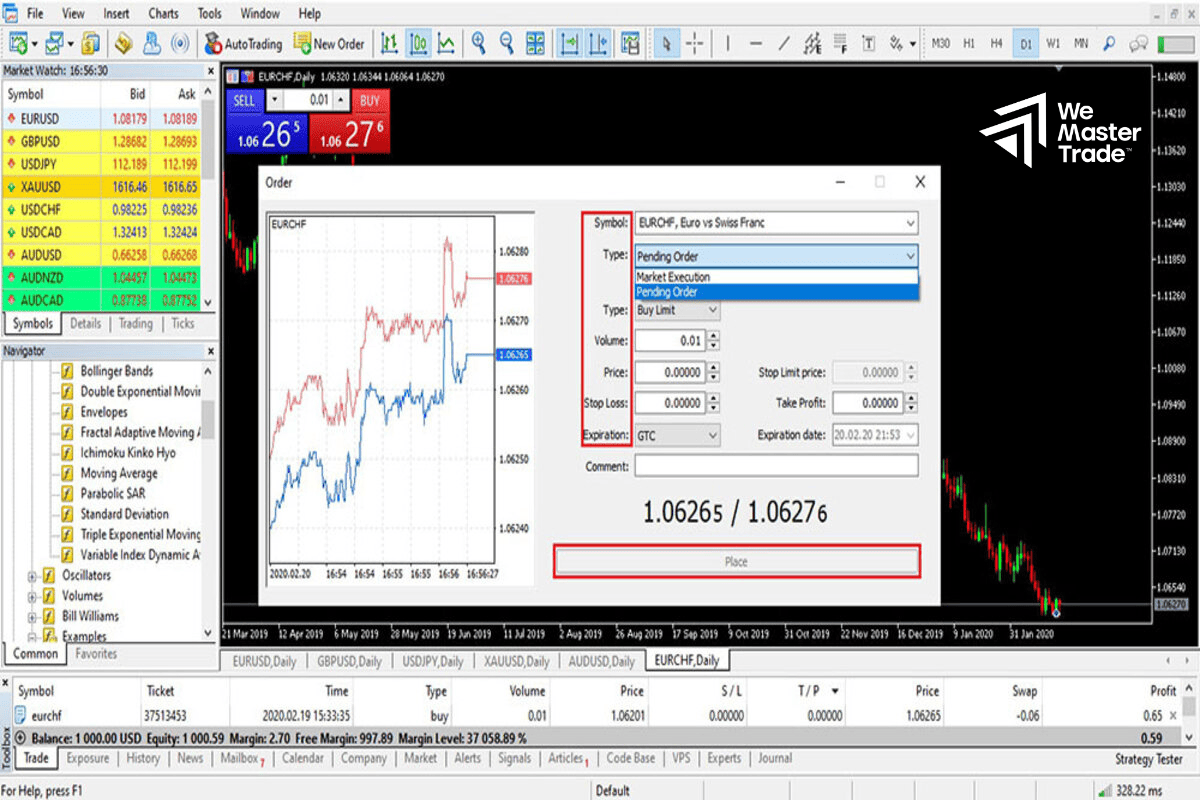Click the blue SELL button

pyautogui.click(x=244, y=100)
